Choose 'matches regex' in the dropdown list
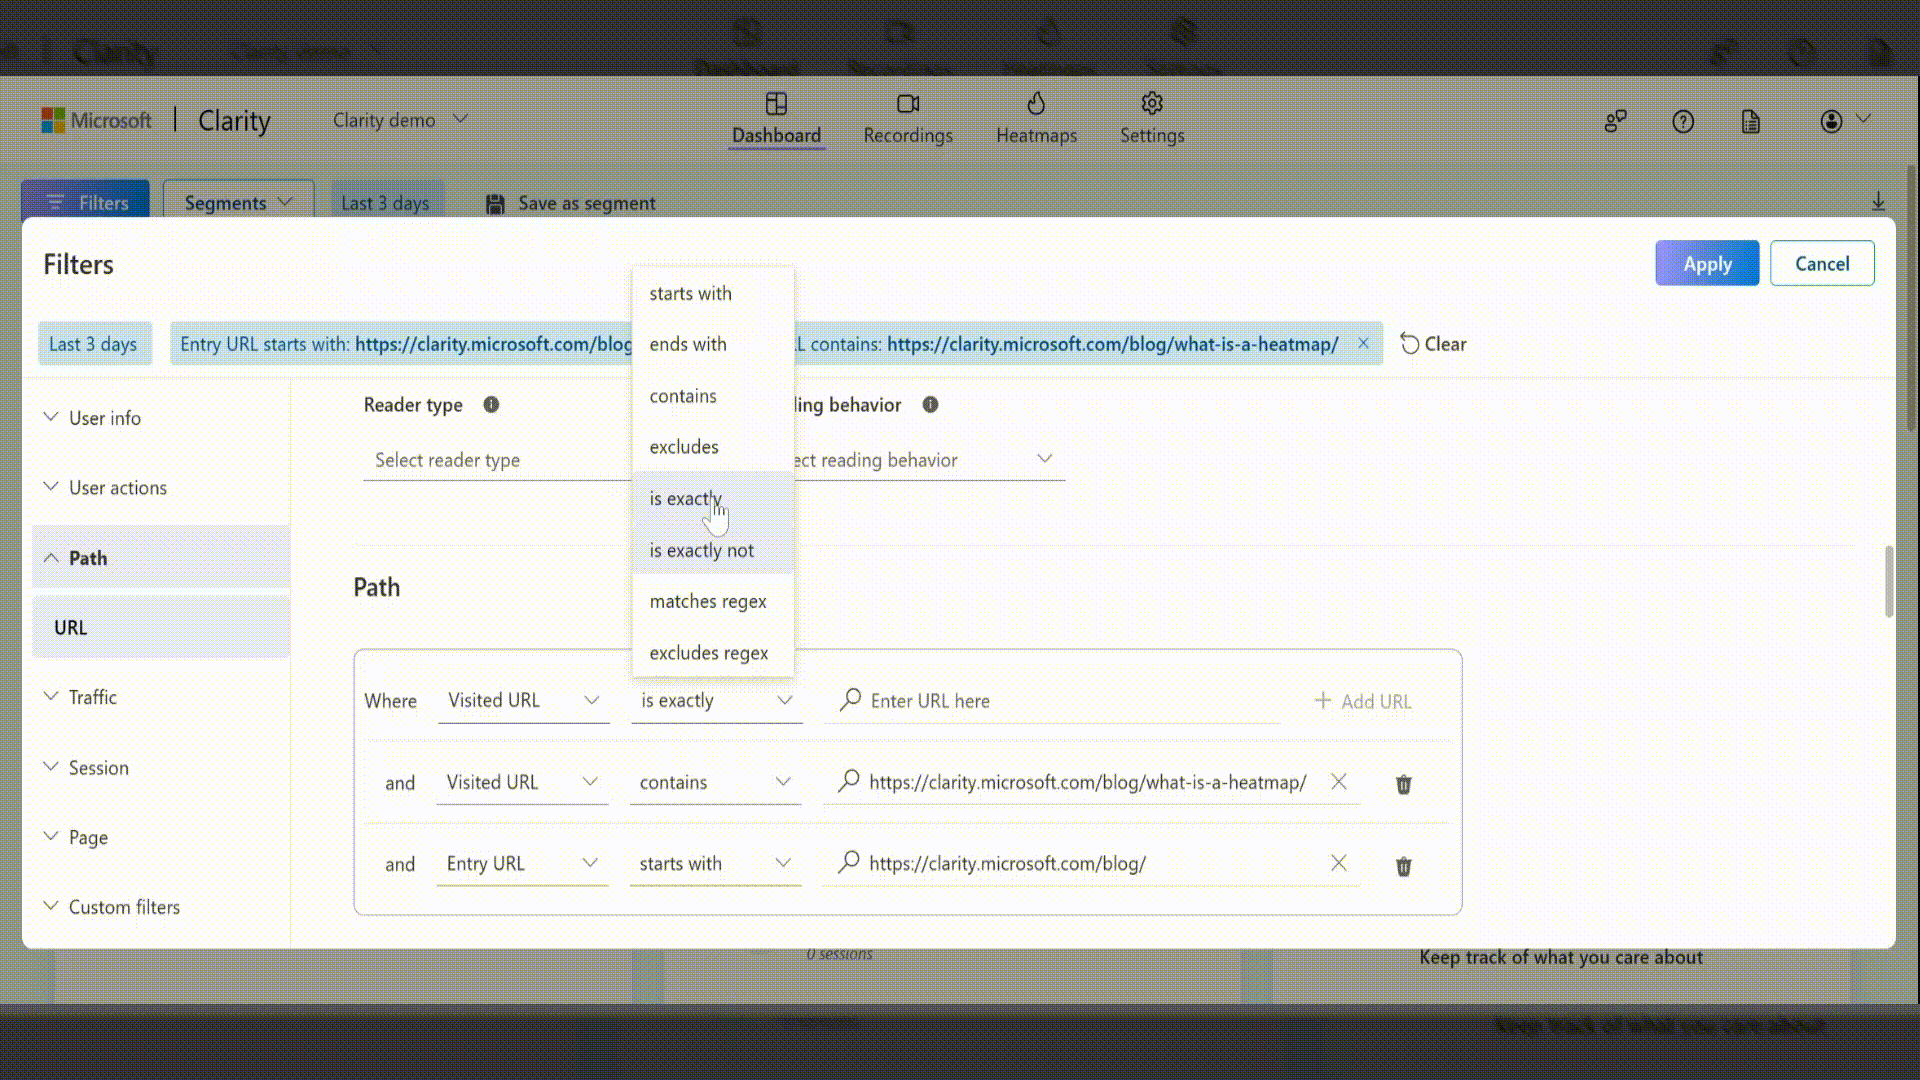The width and height of the screenshot is (1920, 1080). (707, 601)
